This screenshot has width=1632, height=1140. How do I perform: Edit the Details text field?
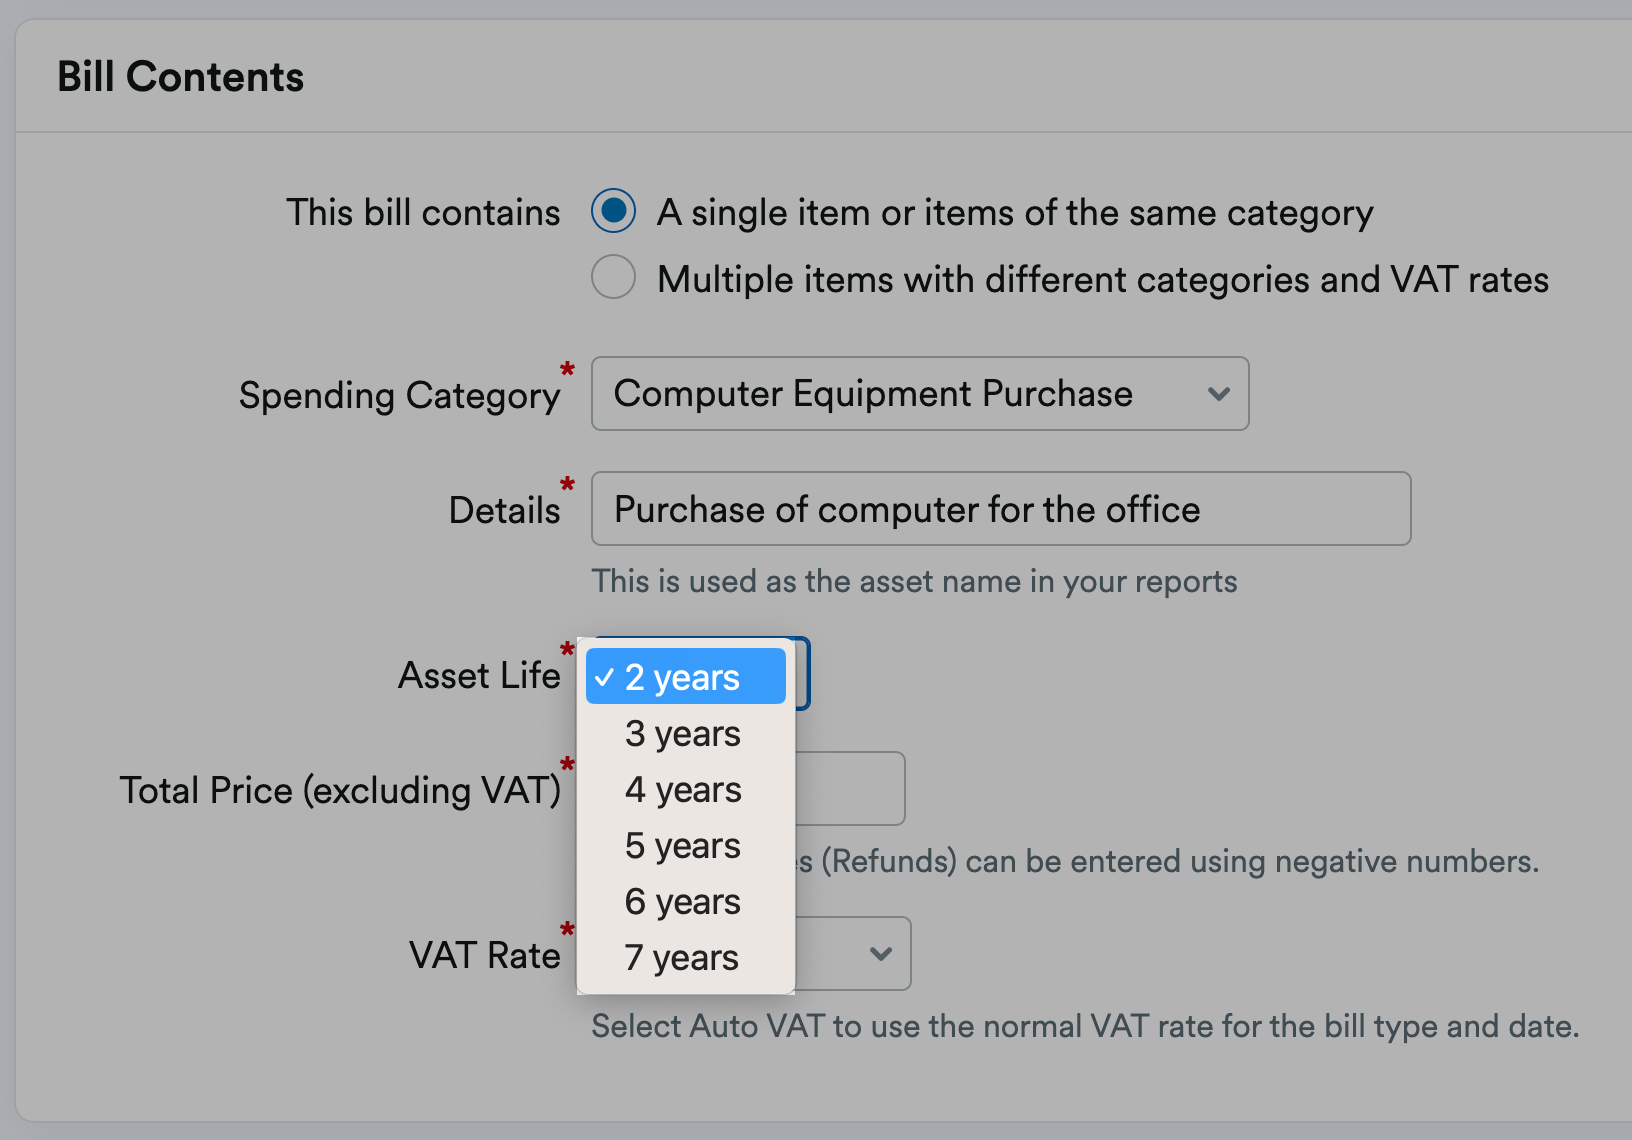pos(1000,509)
